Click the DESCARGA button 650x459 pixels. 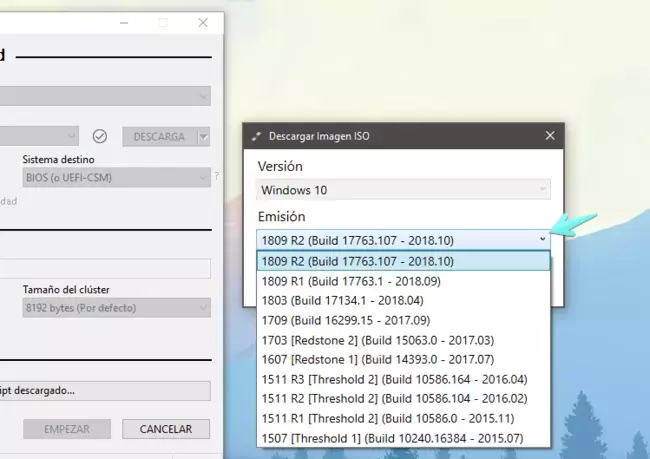pyautogui.click(x=158, y=136)
